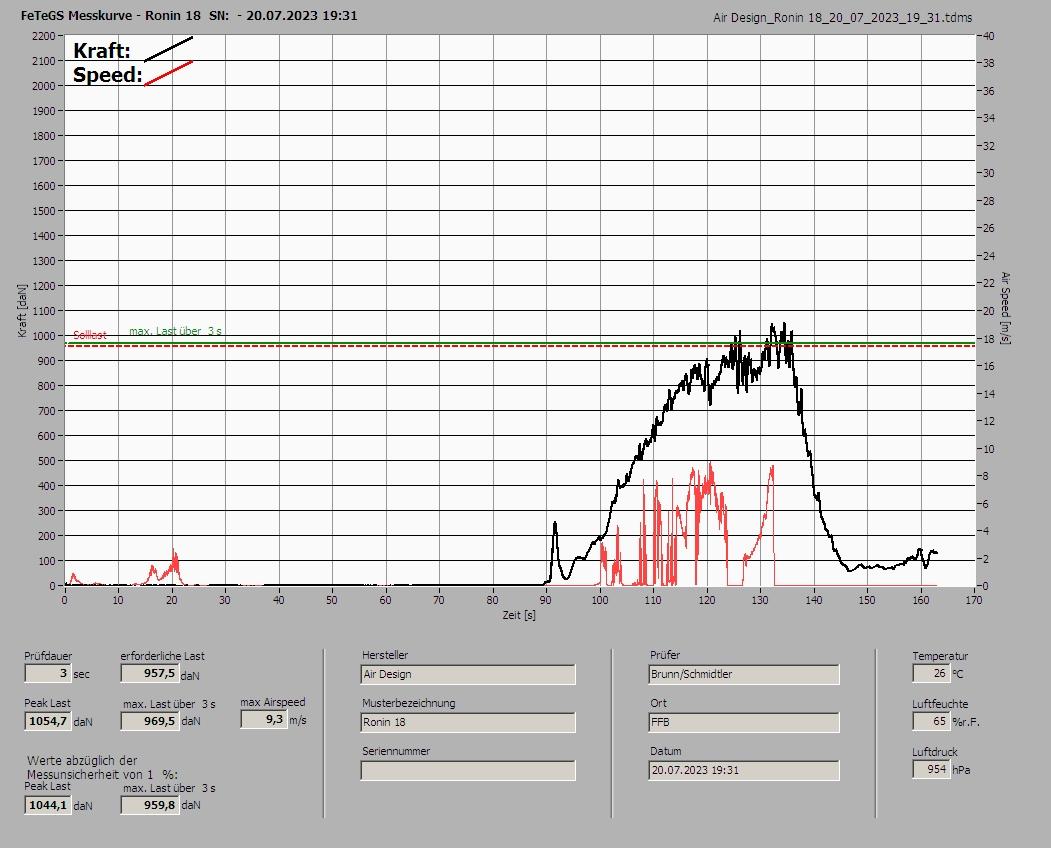Click the Prüfdauer value field showing 3
The height and width of the screenshot is (848, 1051).
(48, 673)
